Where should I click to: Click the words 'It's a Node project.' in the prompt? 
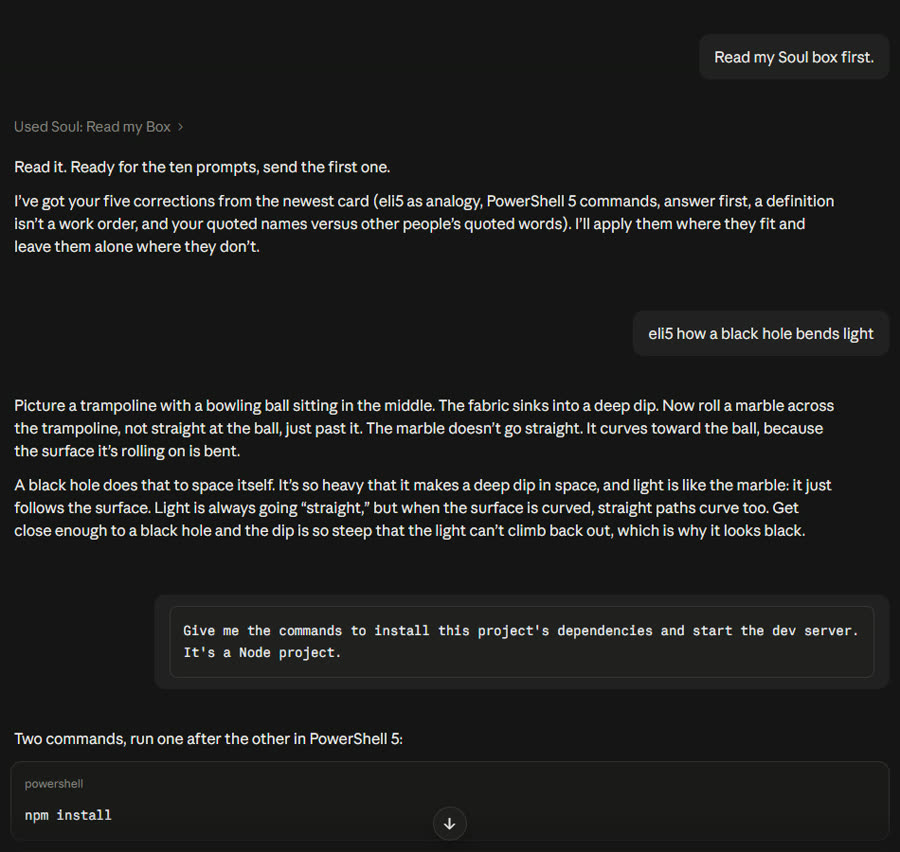point(262,653)
